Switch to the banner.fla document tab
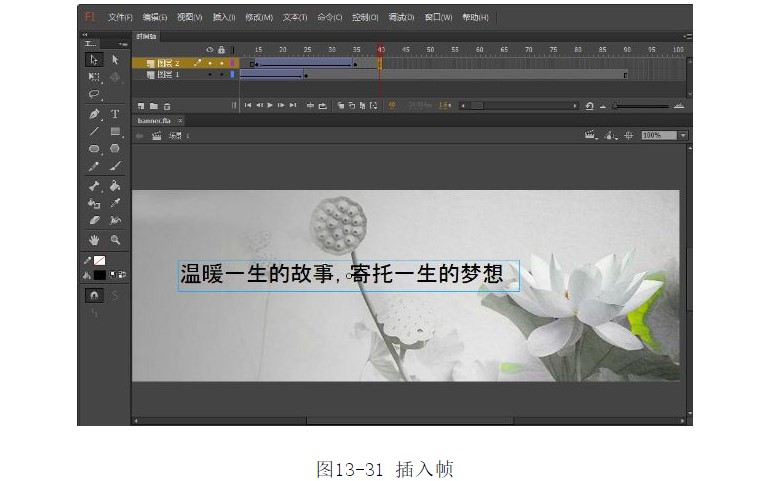778x481 pixels. (x=154, y=120)
